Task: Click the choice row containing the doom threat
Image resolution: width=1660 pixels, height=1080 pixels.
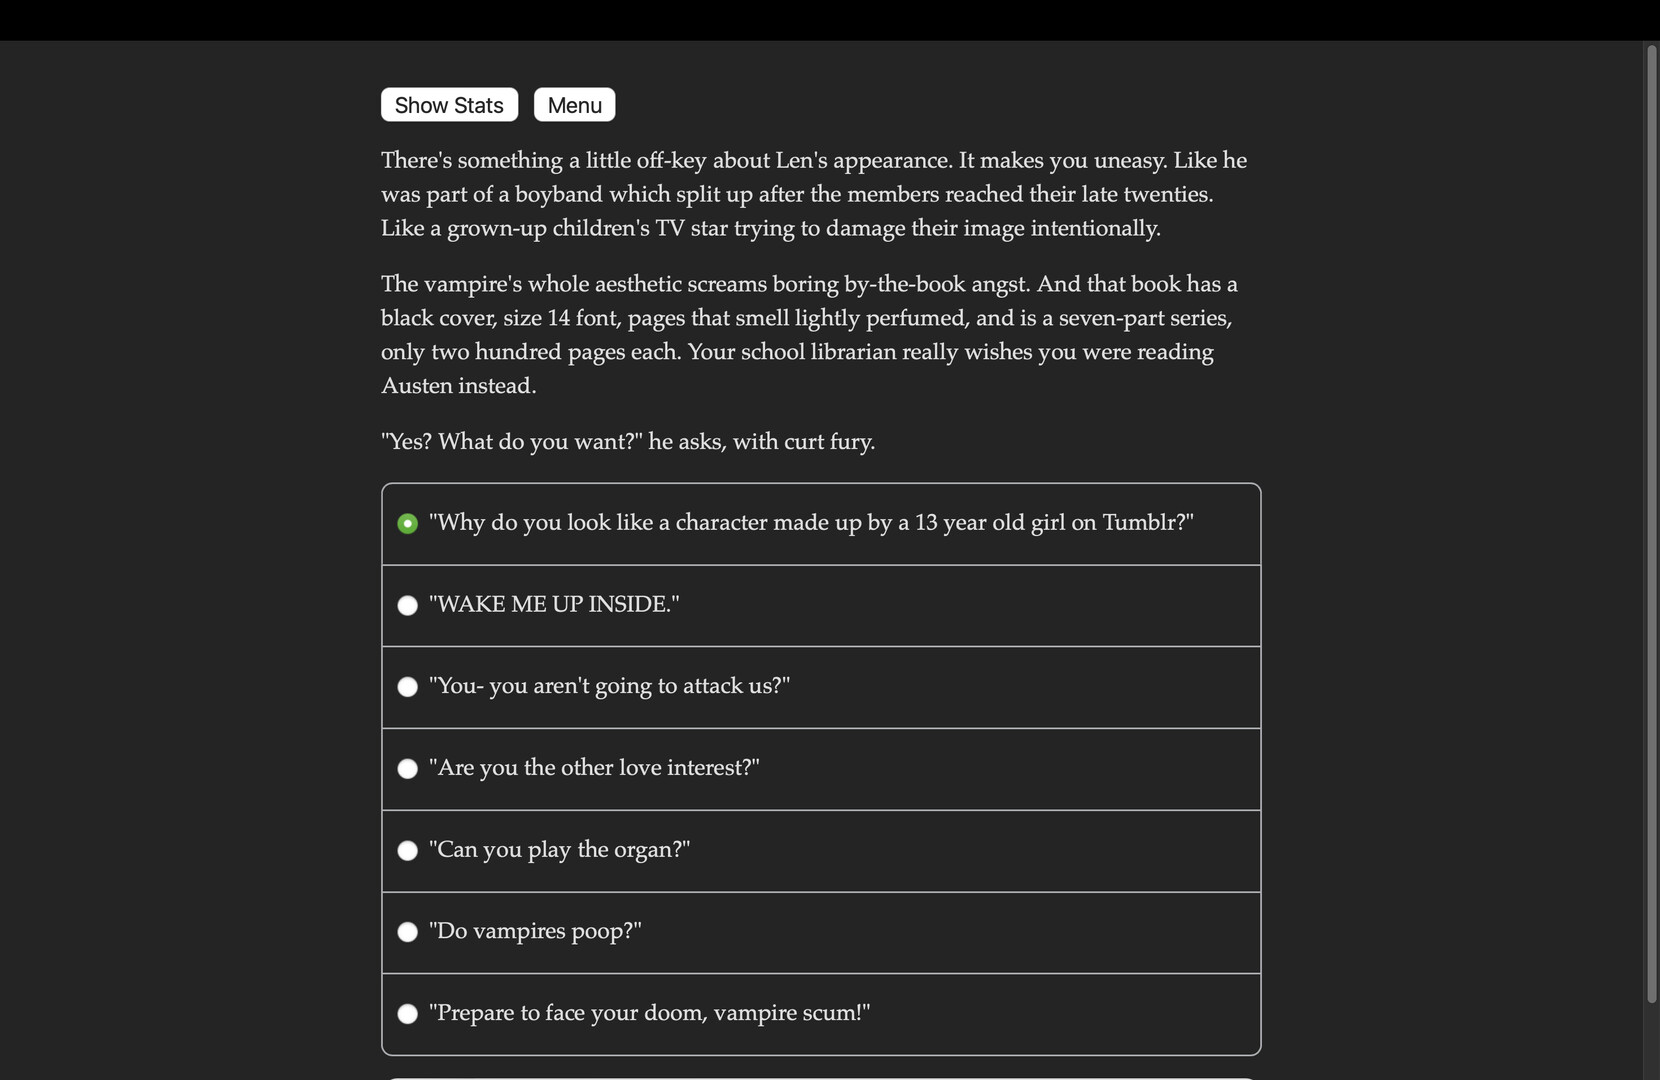Action: click(x=820, y=1013)
